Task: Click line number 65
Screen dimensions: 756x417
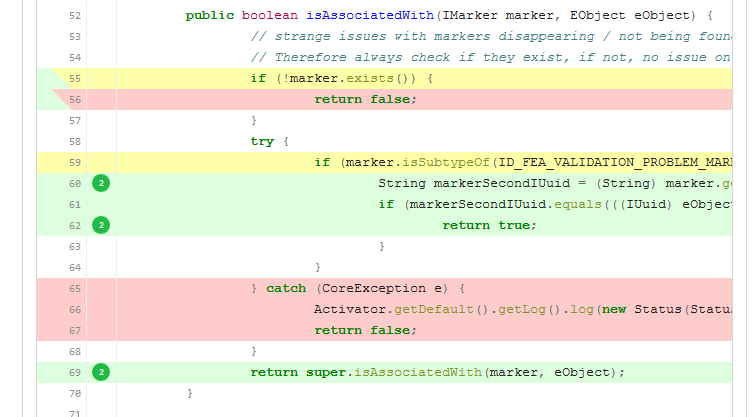Action: click(x=75, y=289)
